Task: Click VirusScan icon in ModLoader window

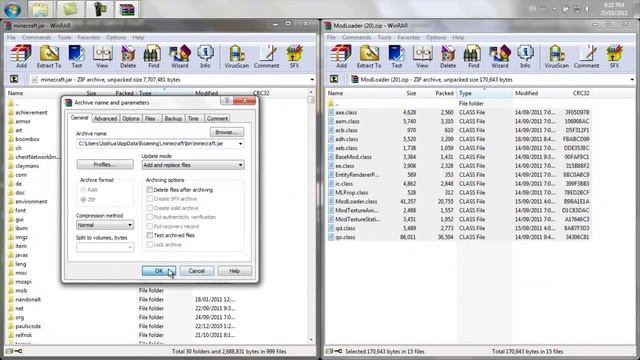Action: 556,56
